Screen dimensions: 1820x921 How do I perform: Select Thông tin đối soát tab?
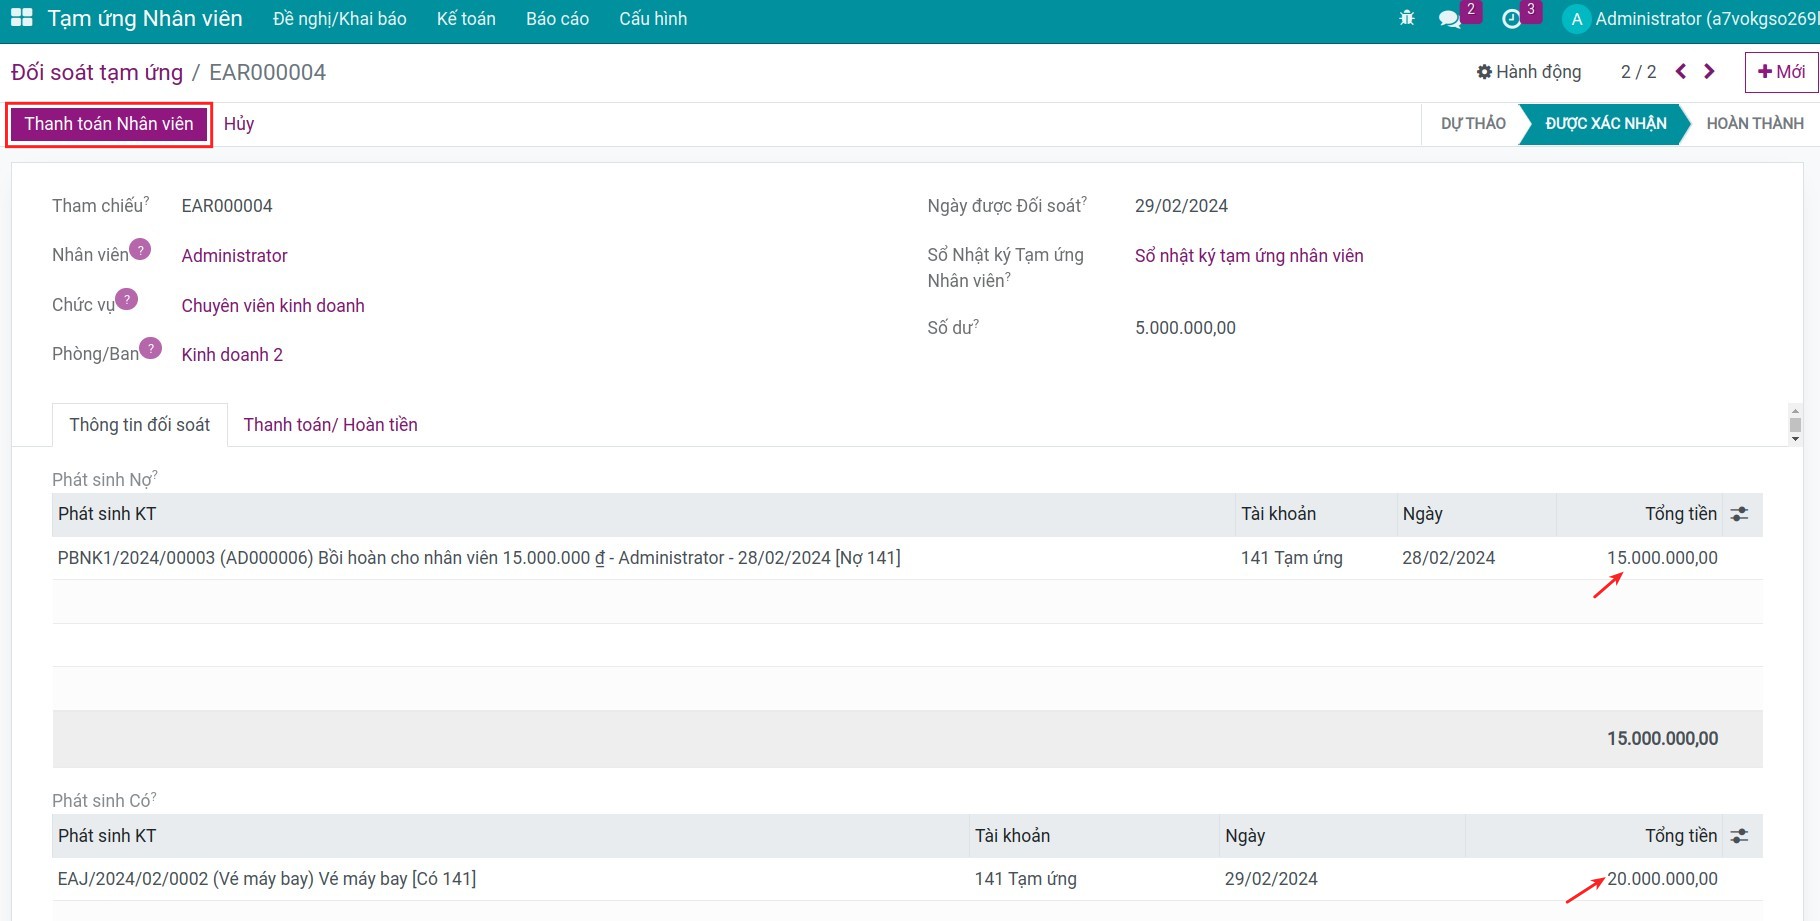[140, 425]
